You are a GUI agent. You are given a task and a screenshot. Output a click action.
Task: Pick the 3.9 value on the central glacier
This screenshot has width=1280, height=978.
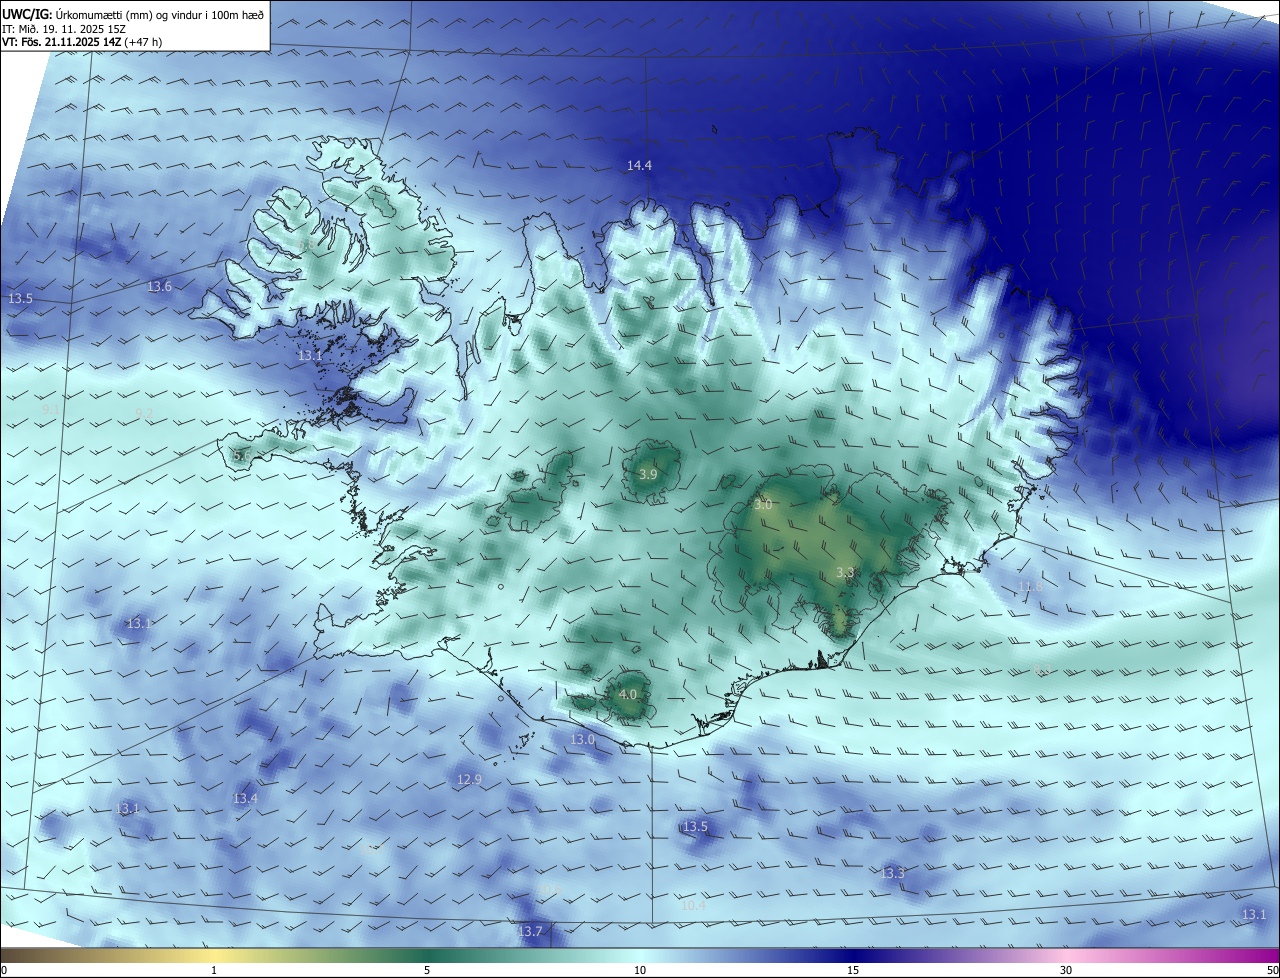coord(648,474)
